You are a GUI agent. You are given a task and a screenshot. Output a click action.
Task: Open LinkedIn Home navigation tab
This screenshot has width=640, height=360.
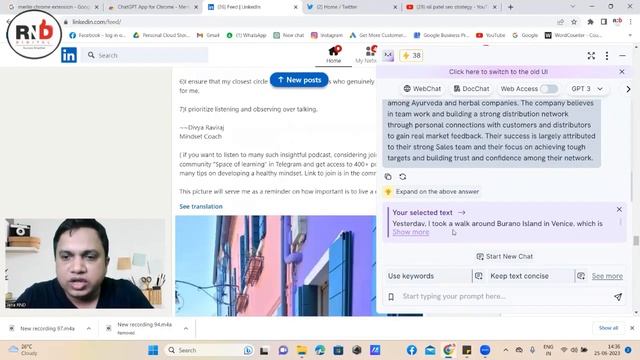click(333, 55)
